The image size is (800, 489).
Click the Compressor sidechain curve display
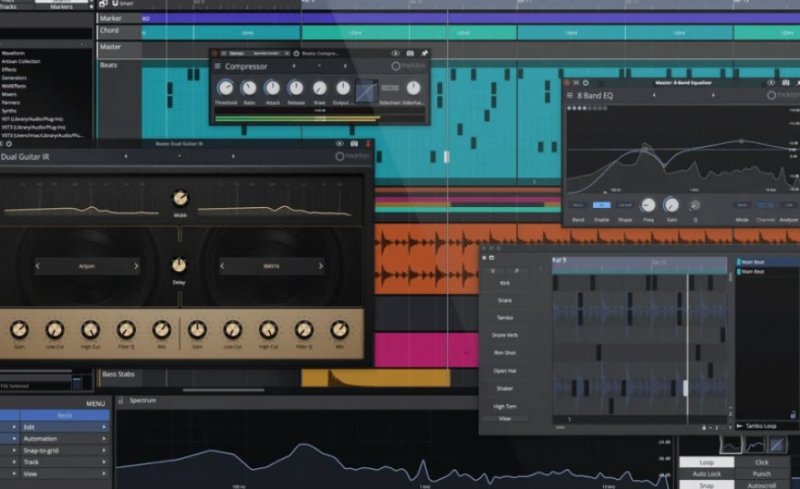[x=366, y=91]
